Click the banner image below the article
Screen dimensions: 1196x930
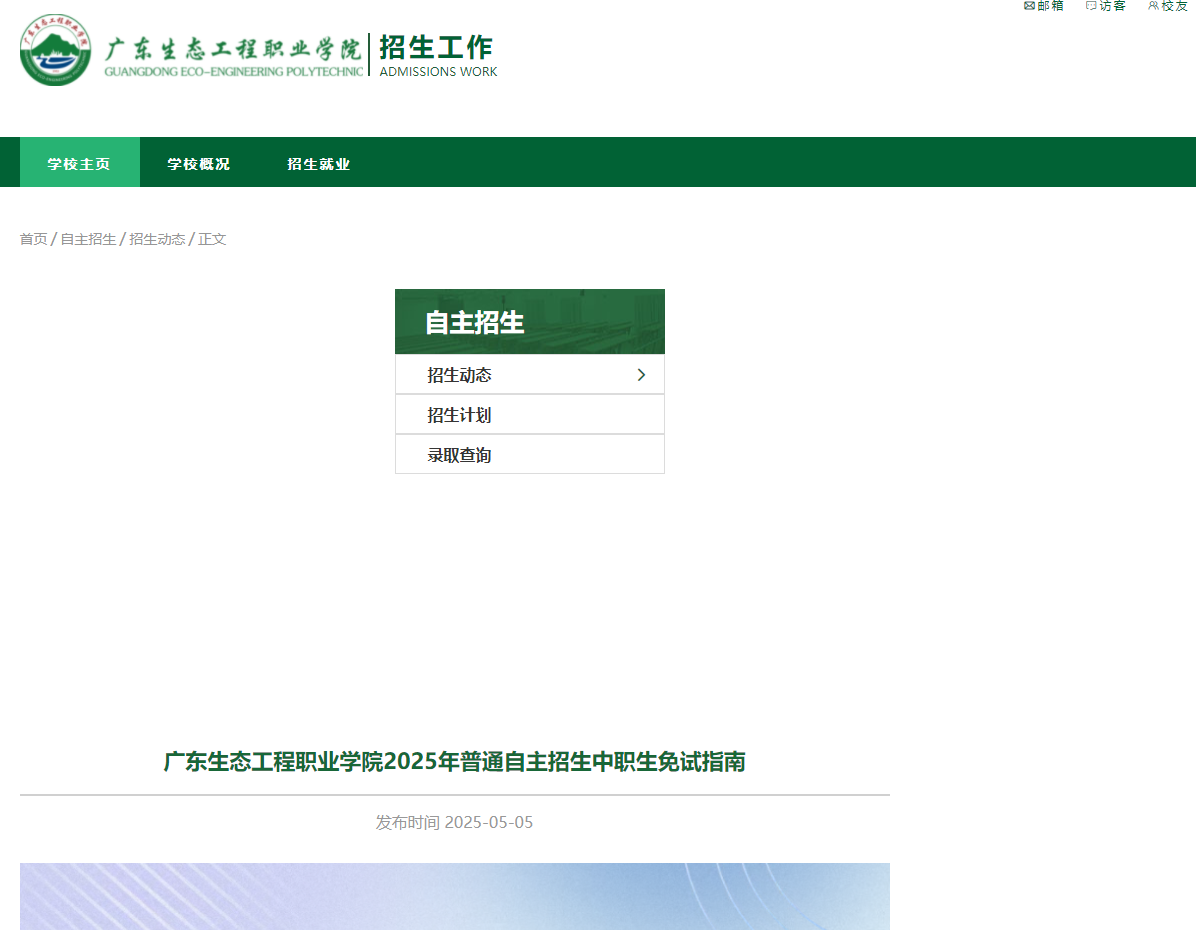[x=455, y=896]
